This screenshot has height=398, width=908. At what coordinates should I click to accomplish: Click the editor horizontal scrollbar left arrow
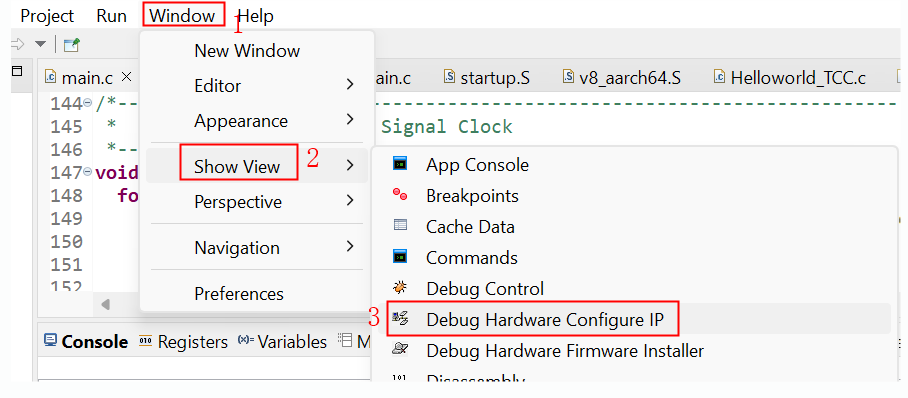click(x=105, y=304)
